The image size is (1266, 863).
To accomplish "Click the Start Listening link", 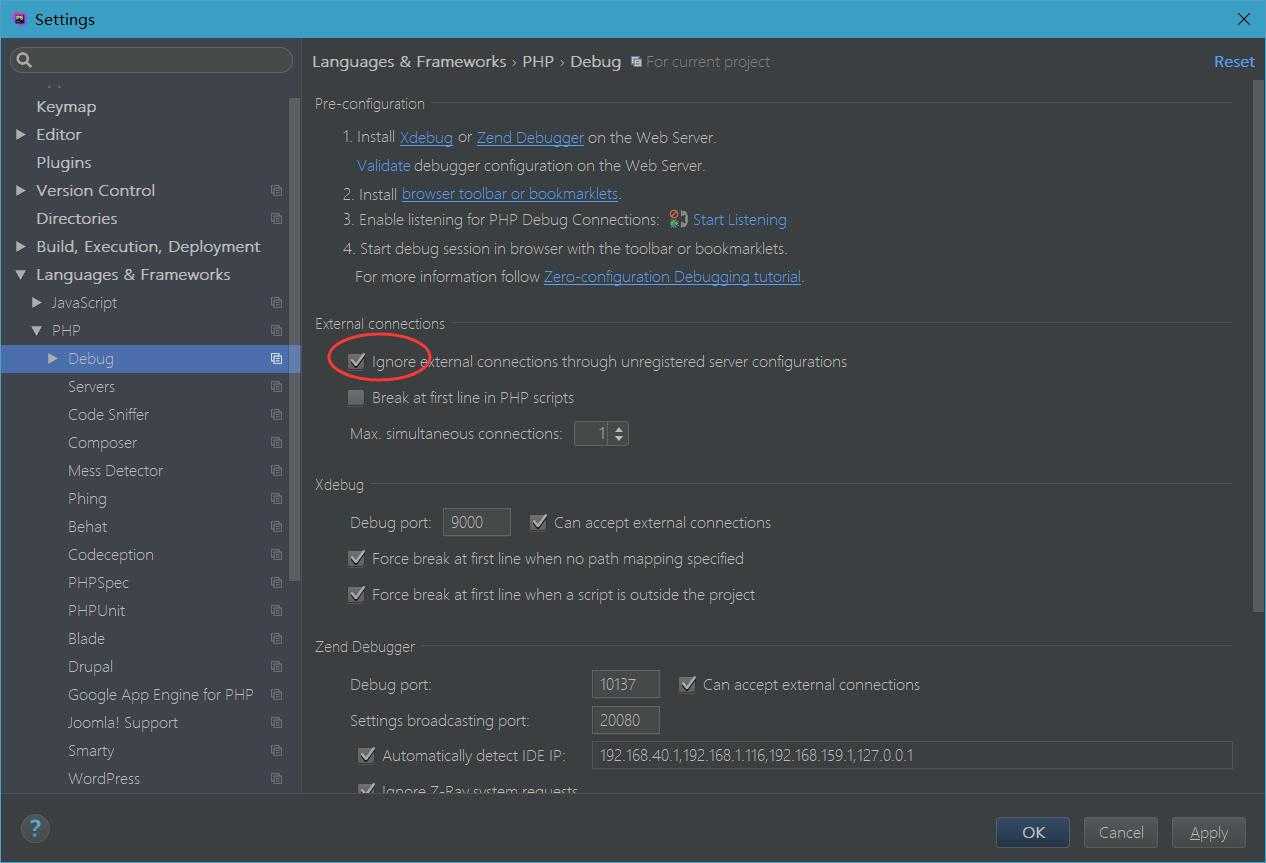I will [x=740, y=219].
